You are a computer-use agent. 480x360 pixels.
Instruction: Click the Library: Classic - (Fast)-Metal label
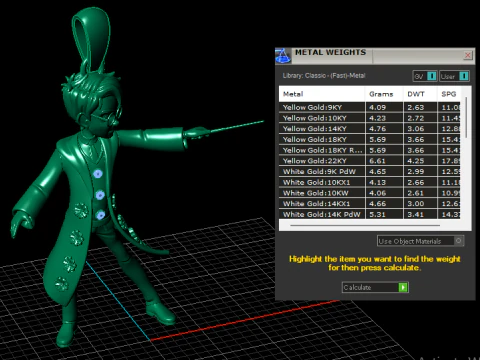coord(324,76)
